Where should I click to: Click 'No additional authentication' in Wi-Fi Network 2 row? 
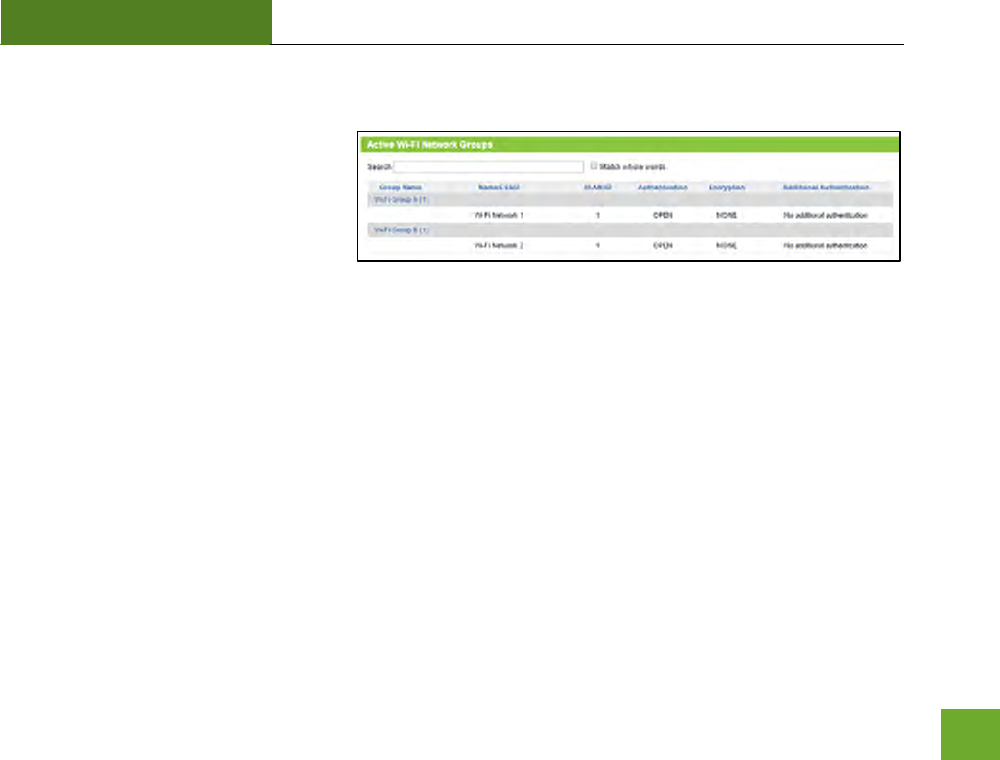(x=825, y=245)
